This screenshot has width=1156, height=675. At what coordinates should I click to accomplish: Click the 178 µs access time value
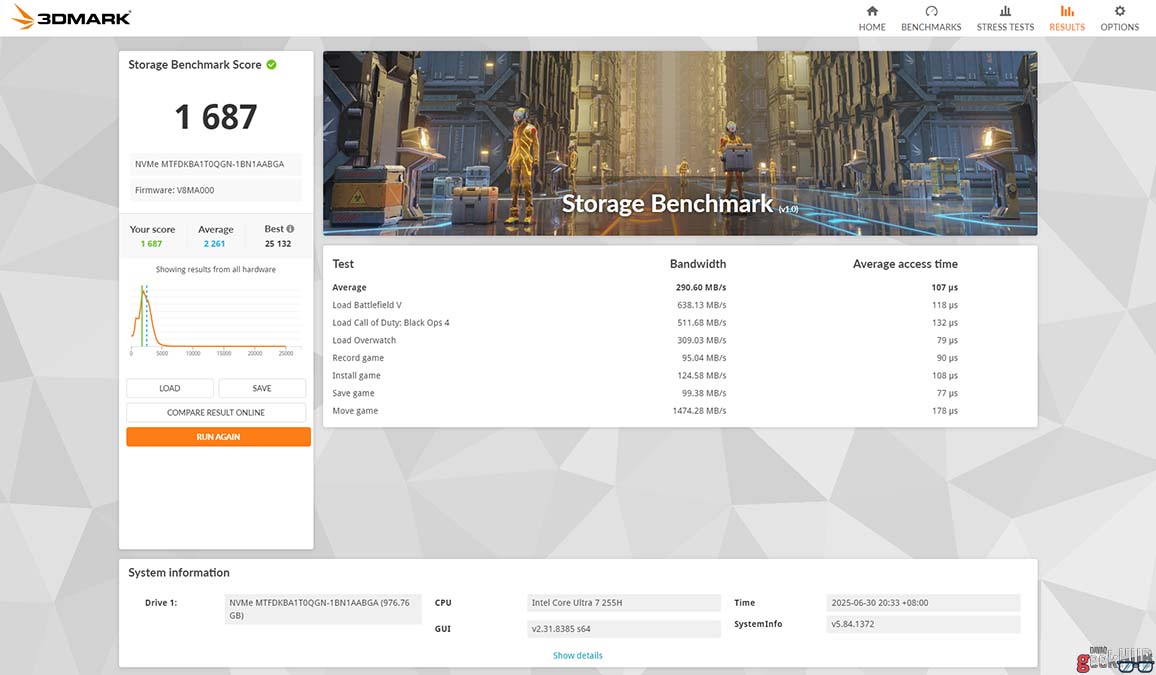coord(944,411)
